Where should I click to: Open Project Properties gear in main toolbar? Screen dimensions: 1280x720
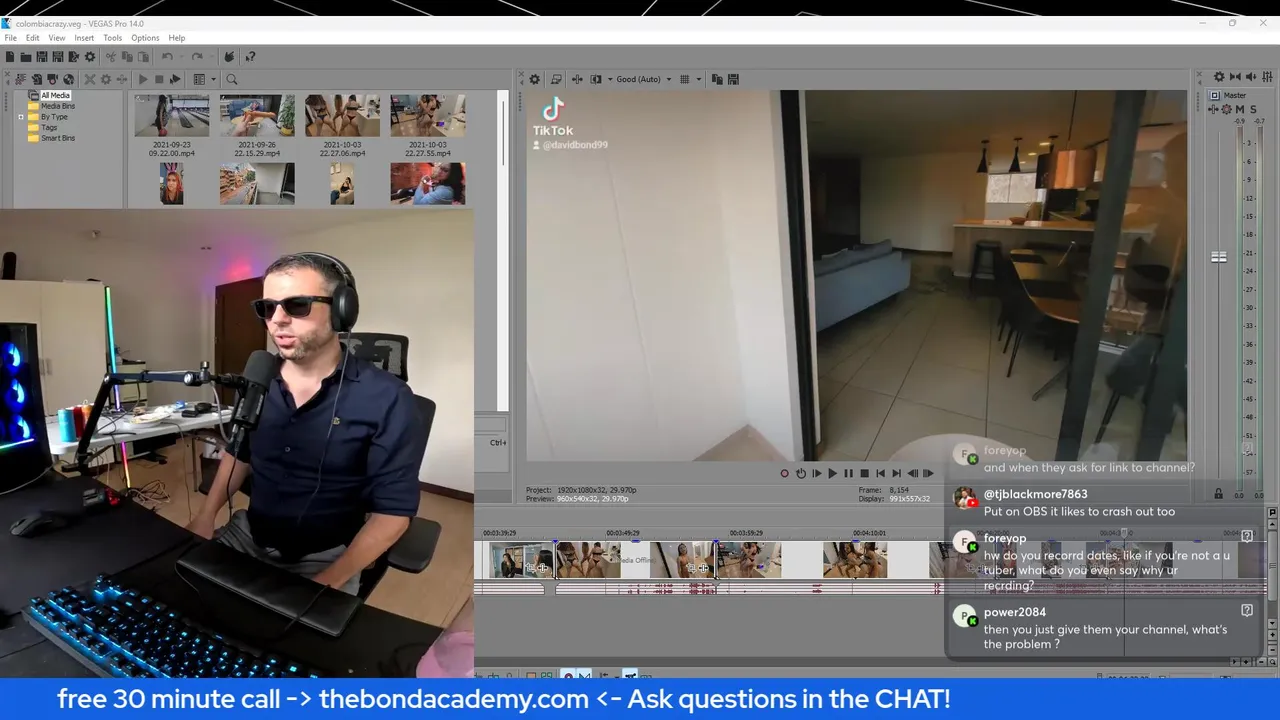pyautogui.click(x=90, y=57)
